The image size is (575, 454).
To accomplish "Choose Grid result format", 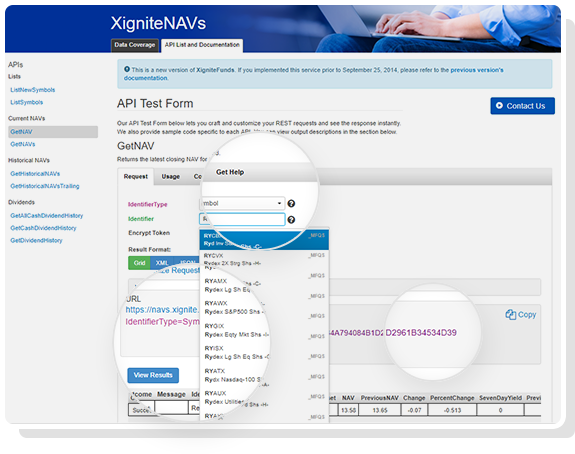I will click(x=139, y=263).
